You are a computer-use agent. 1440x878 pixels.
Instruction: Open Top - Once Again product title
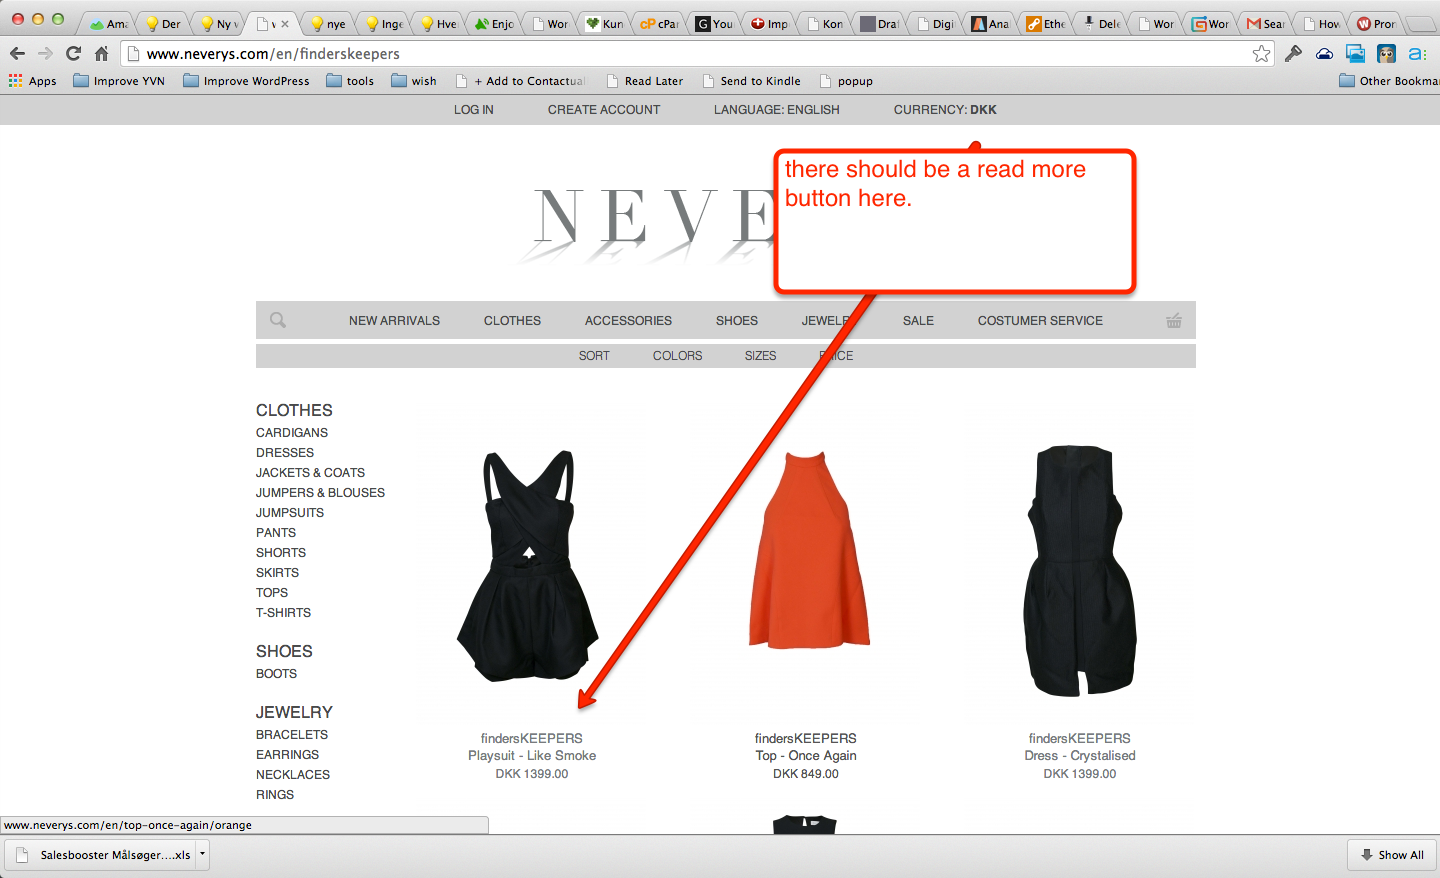click(806, 756)
